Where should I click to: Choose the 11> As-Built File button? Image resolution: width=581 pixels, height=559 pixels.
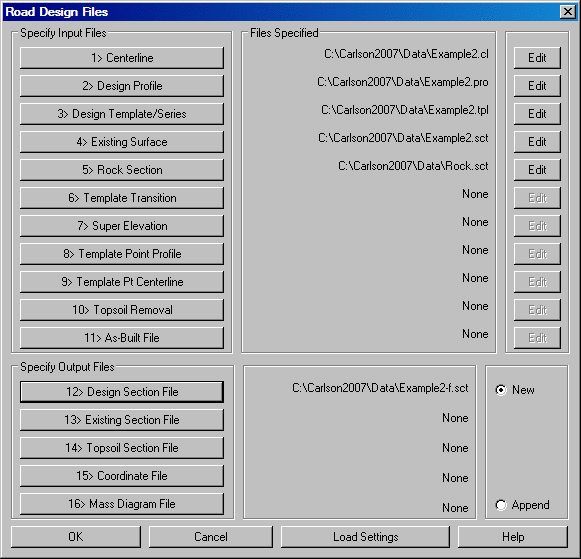(122, 338)
